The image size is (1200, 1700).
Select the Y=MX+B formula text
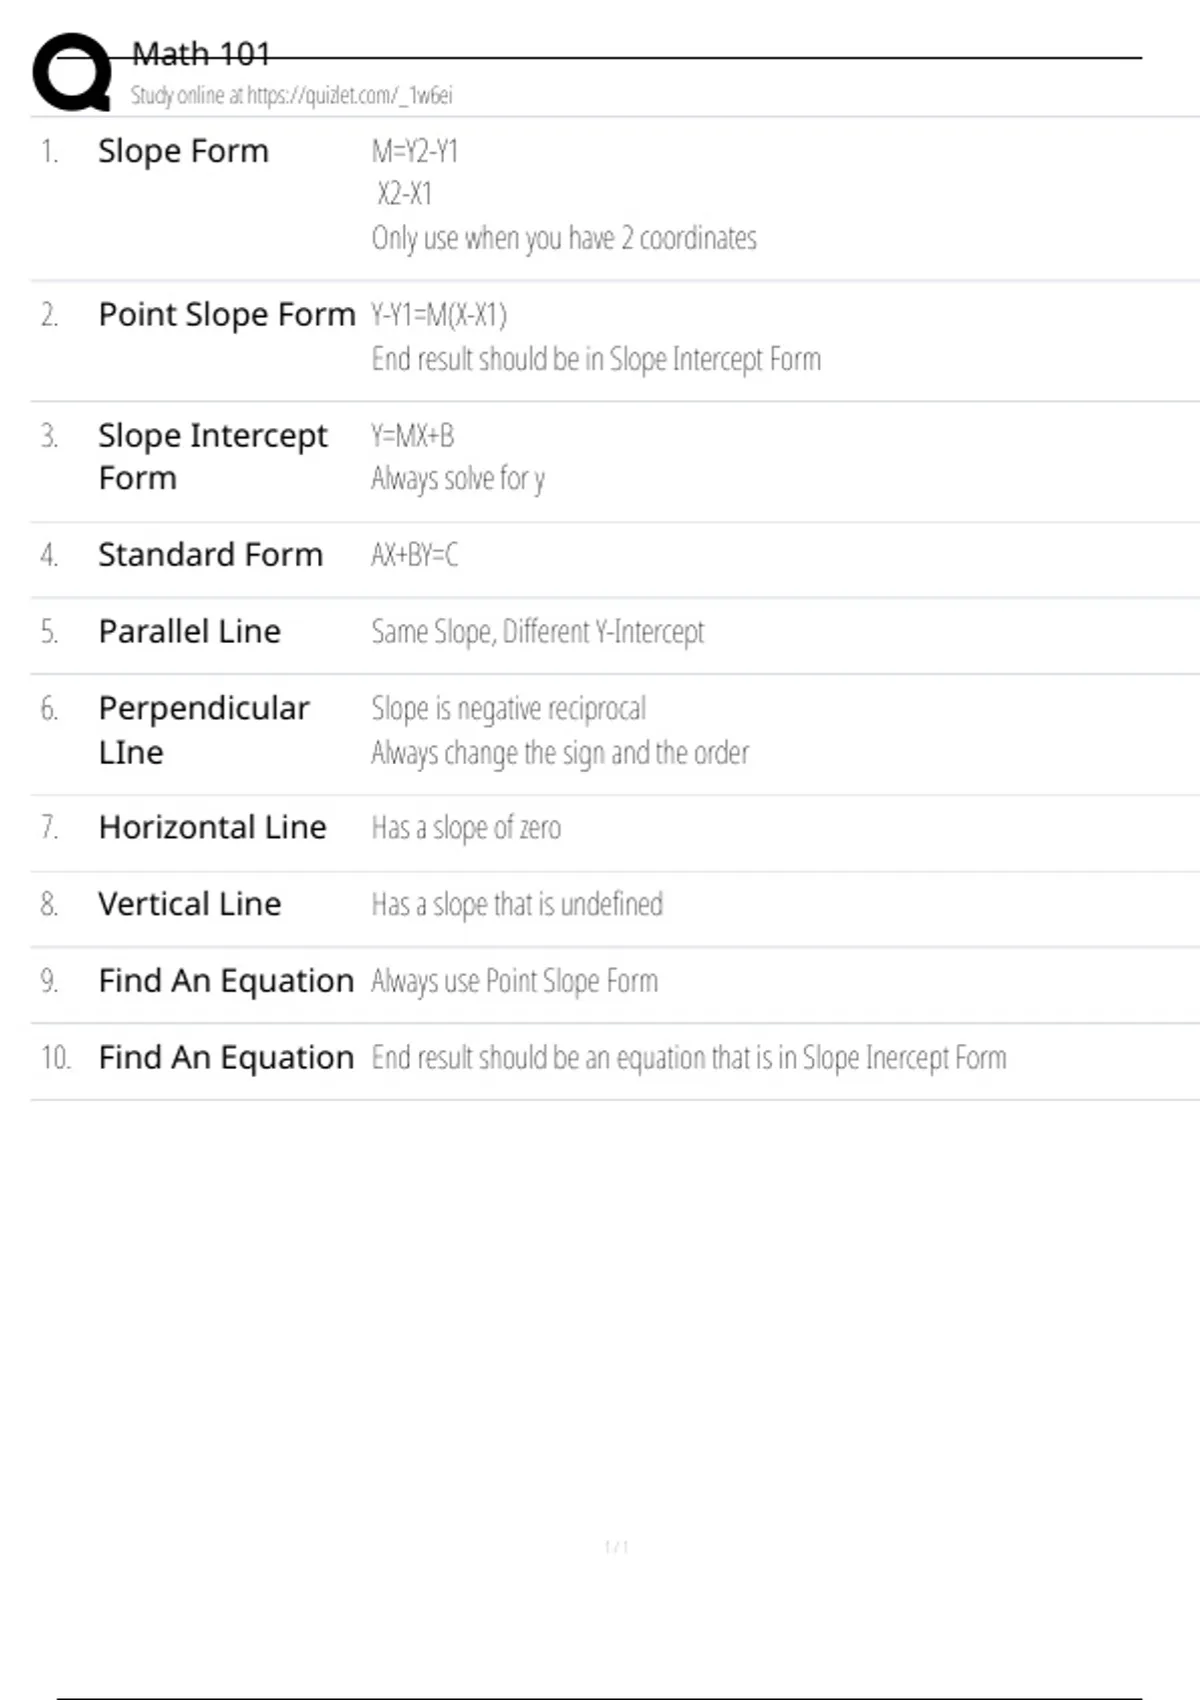pyautogui.click(x=412, y=436)
